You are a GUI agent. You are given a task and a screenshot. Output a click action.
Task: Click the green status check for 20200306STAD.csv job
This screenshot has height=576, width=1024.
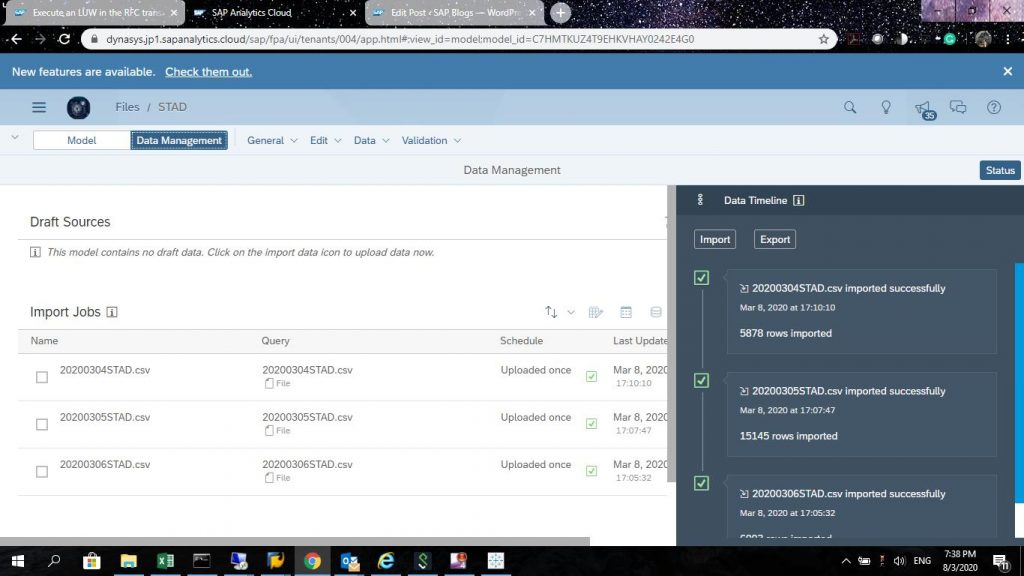pos(591,471)
